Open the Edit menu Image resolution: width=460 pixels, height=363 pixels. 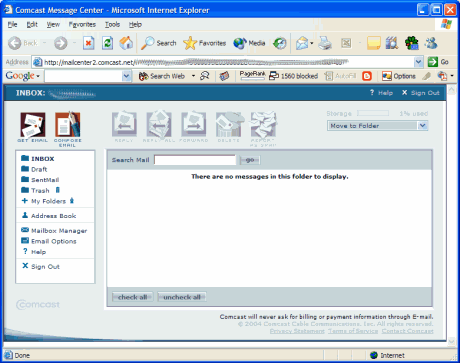click(x=32, y=24)
